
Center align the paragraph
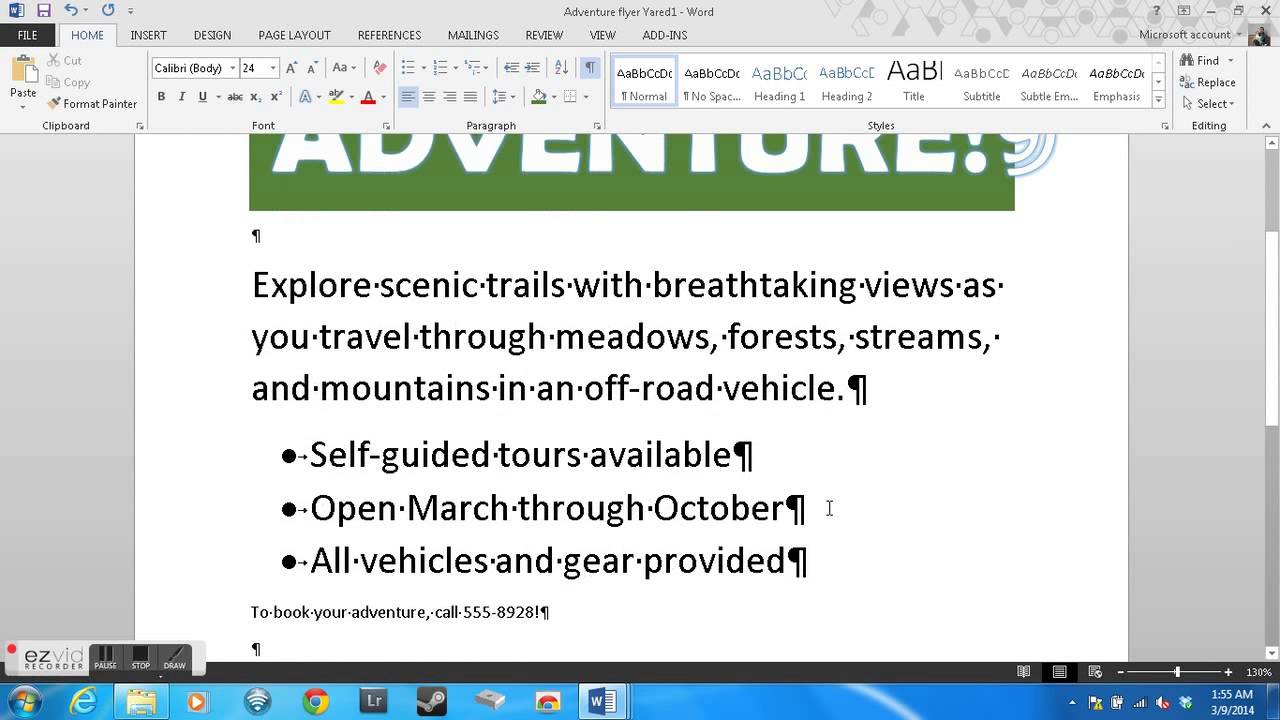pyautogui.click(x=429, y=97)
